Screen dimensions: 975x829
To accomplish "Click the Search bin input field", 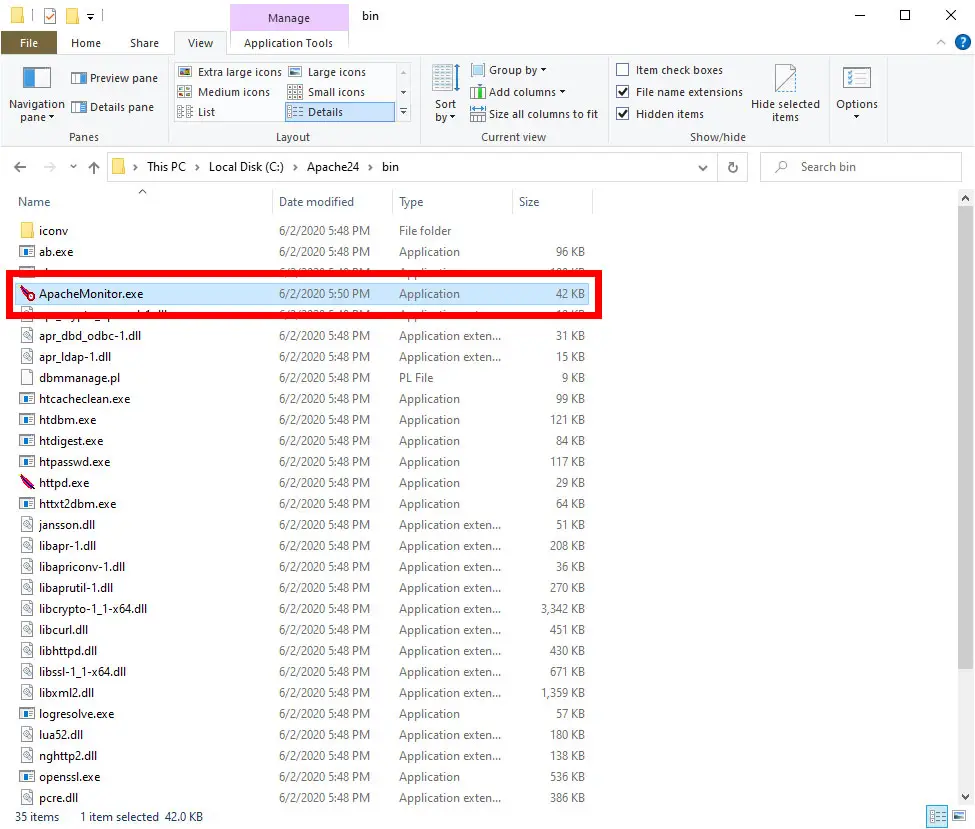I will [x=861, y=167].
